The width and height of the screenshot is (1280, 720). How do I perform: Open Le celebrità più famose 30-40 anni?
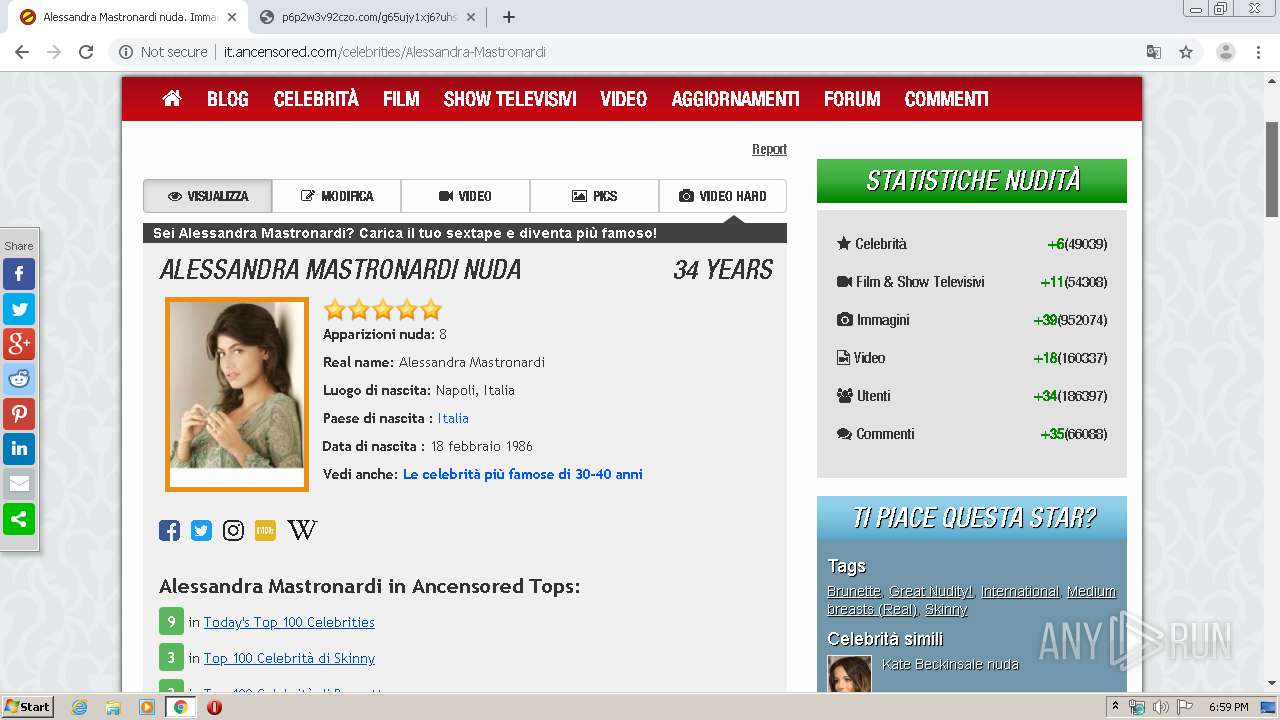(x=523, y=474)
